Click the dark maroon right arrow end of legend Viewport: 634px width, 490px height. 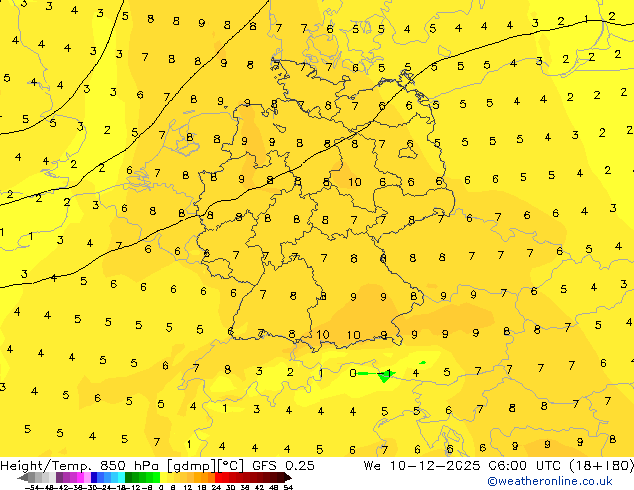288,477
